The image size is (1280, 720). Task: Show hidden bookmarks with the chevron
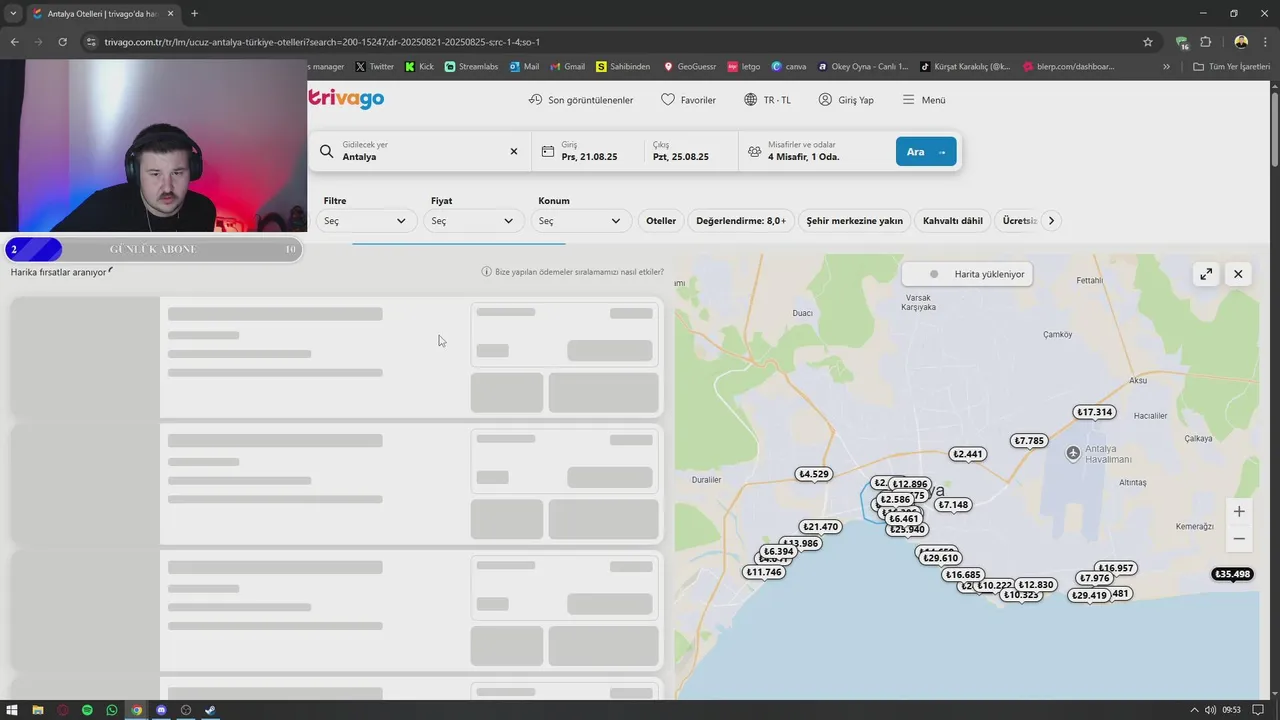1166,67
